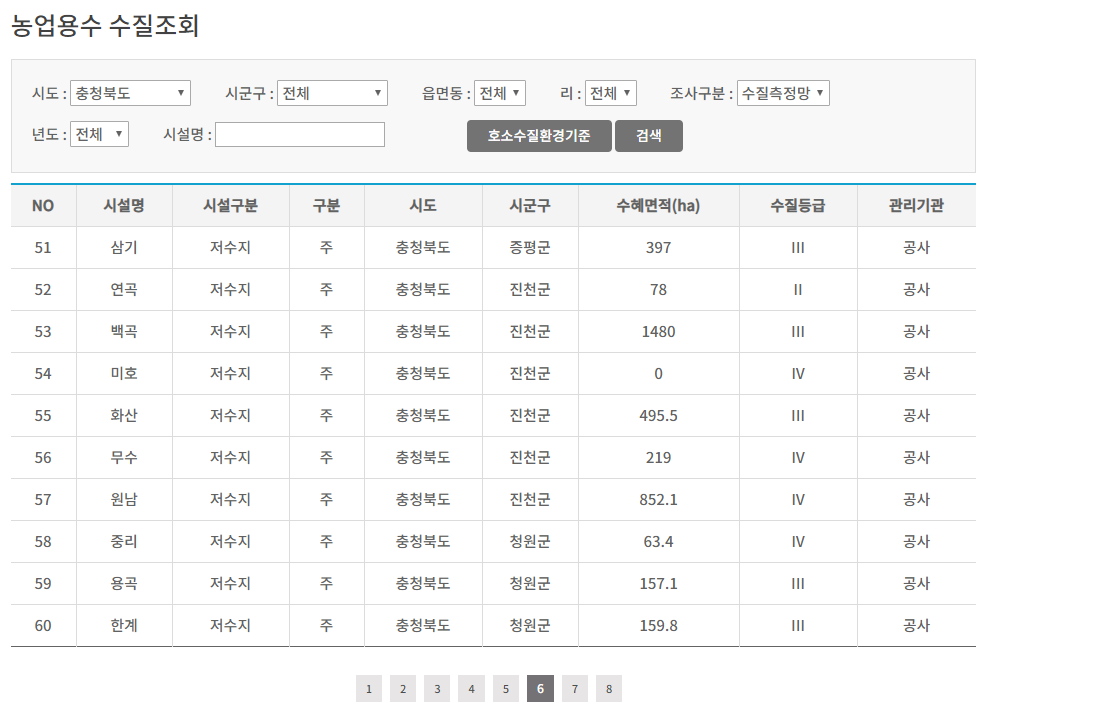This screenshot has height=715, width=1093.
Task: Click area value 1480
Action: coord(658,332)
